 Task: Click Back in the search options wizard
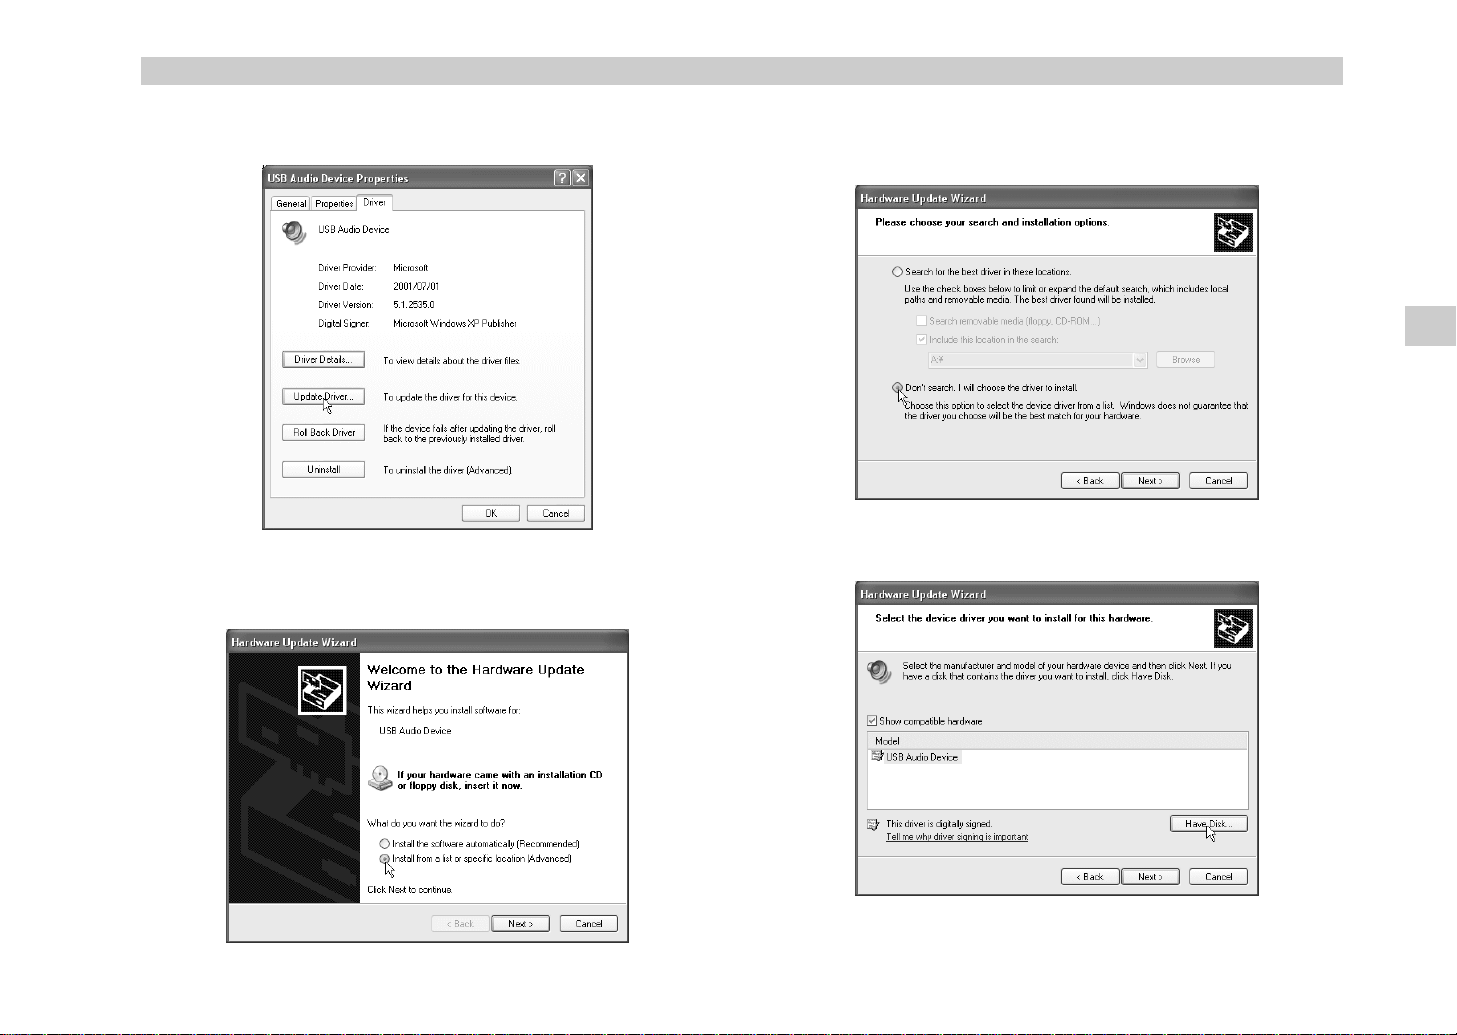tap(1090, 481)
